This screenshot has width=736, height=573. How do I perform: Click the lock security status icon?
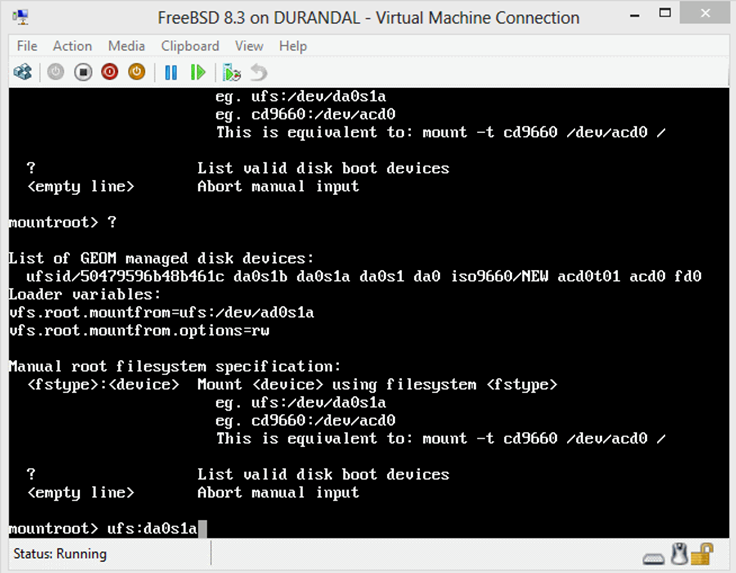point(702,554)
